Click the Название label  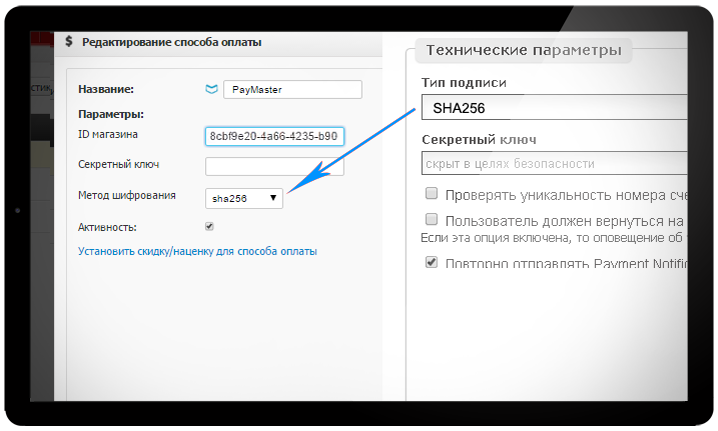point(105,90)
